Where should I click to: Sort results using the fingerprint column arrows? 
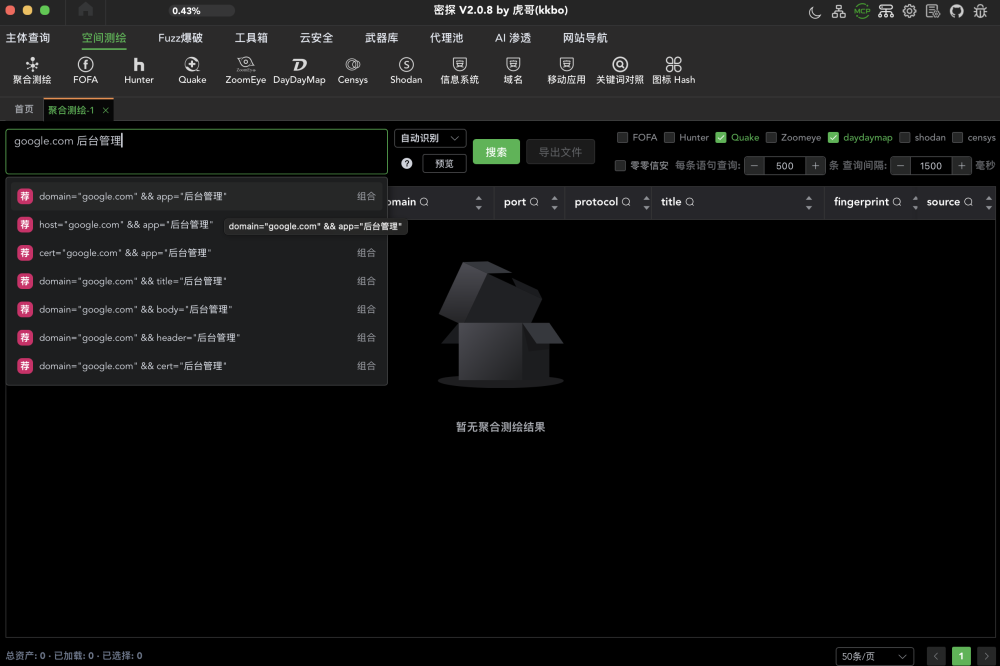[915, 202]
